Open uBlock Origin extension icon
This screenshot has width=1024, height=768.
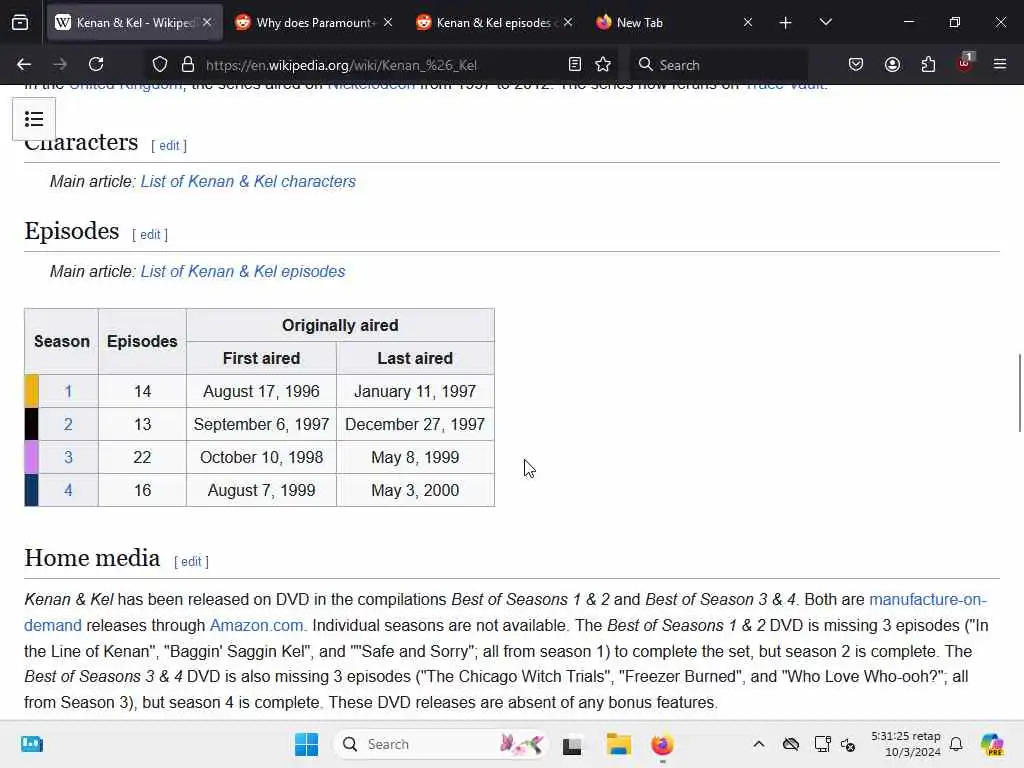click(965, 63)
